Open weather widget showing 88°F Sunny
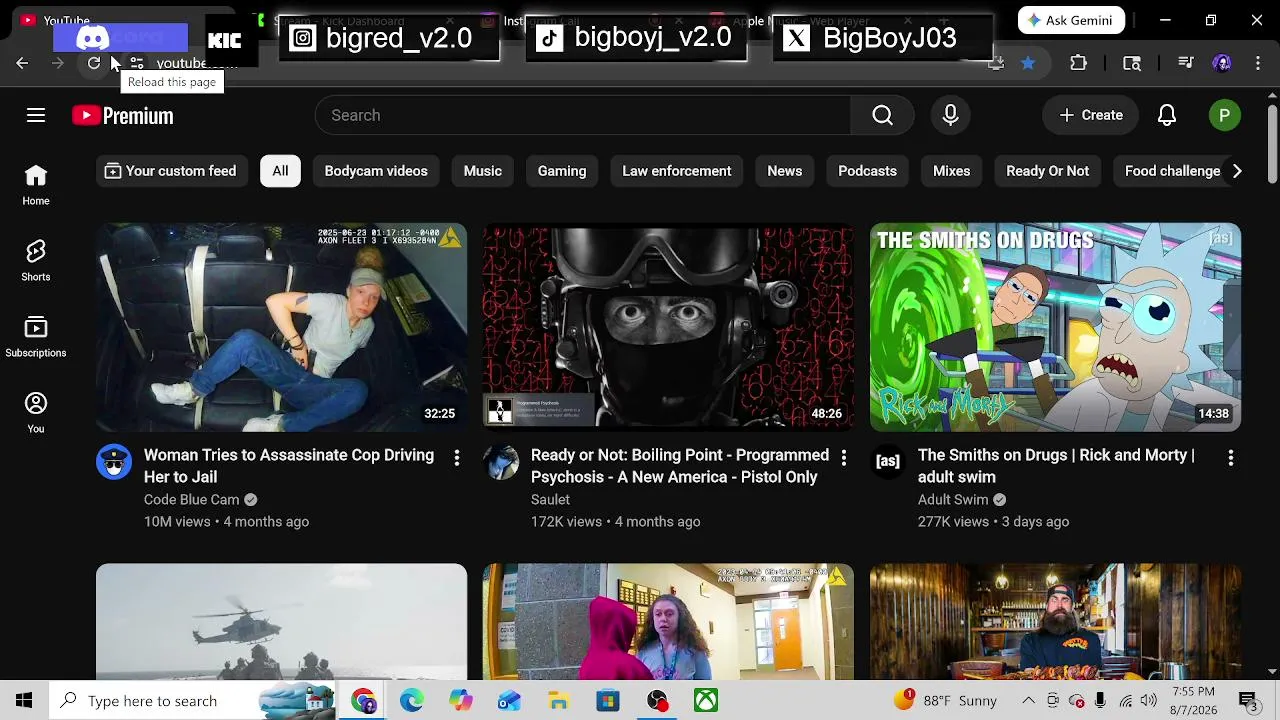This screenshot has width=1280, height=720. [945, 701]
